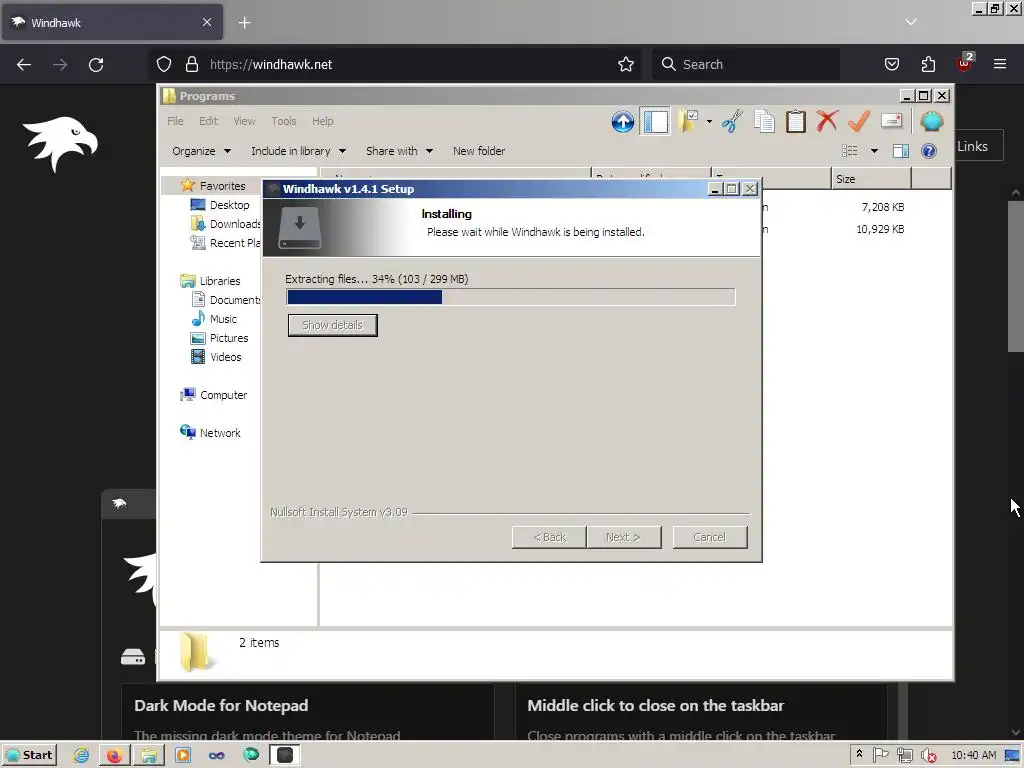The image size is (1024, 768).
Task: Click the bookmark star icon in address bar
Action: [626, 64]
